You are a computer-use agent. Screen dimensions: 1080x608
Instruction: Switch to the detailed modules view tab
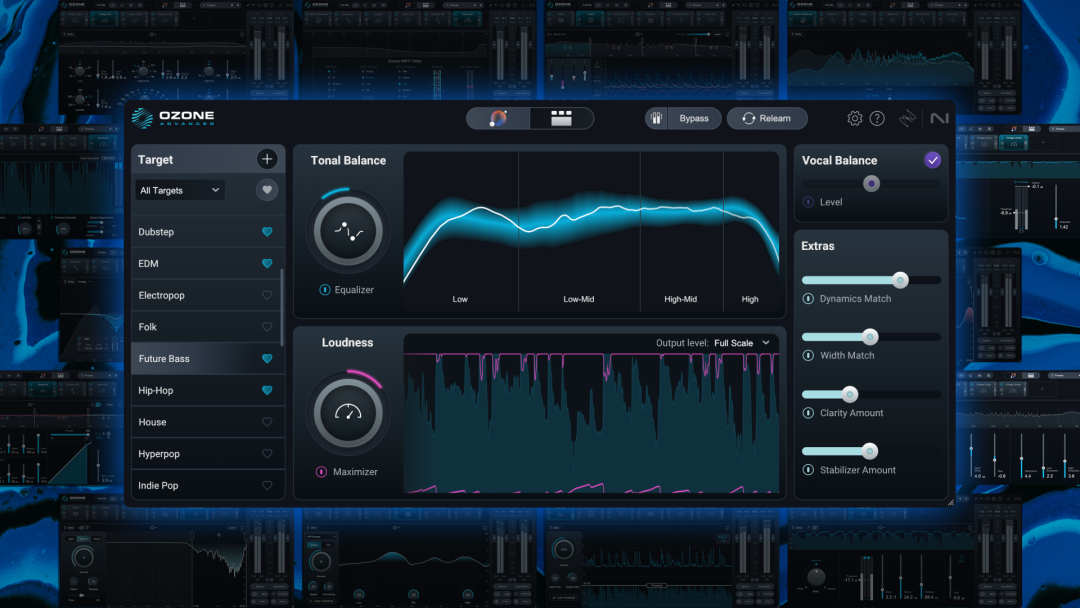click(x=561, y=118)
